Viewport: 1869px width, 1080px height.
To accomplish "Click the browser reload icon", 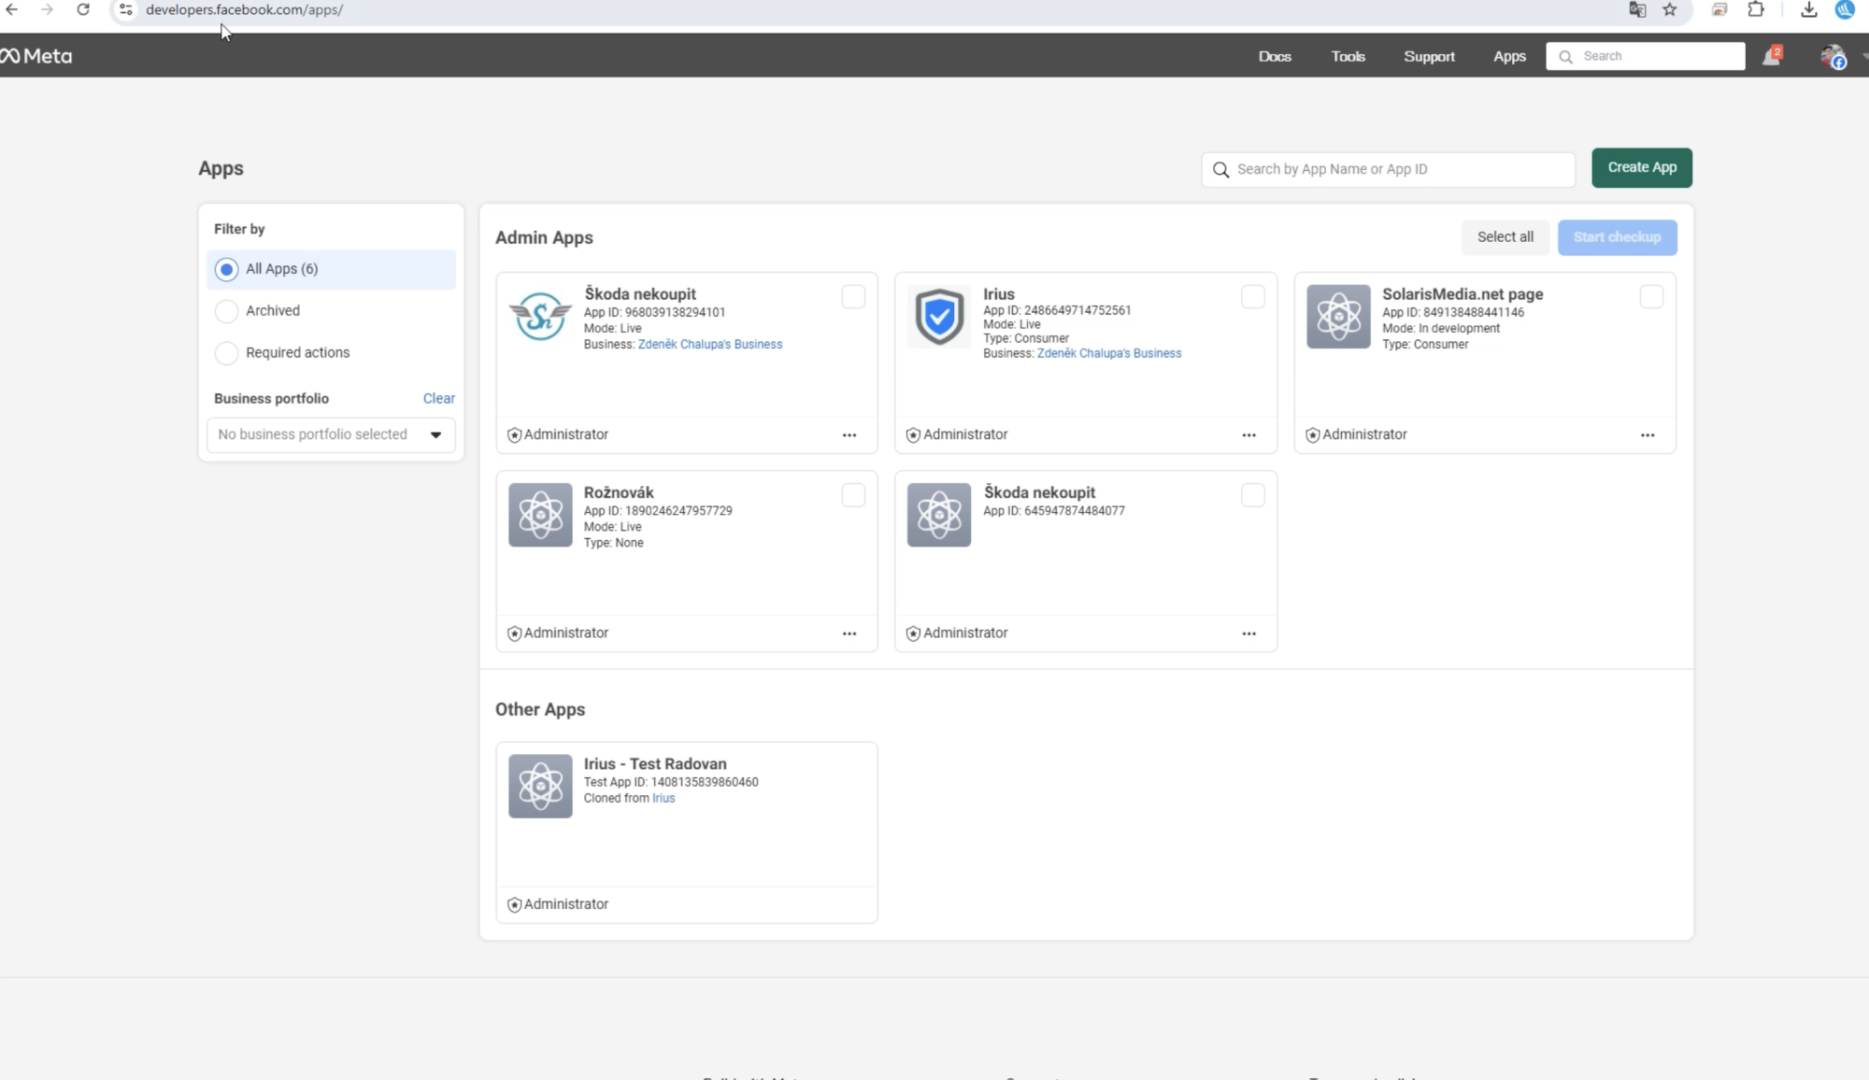I will [83, 10].
